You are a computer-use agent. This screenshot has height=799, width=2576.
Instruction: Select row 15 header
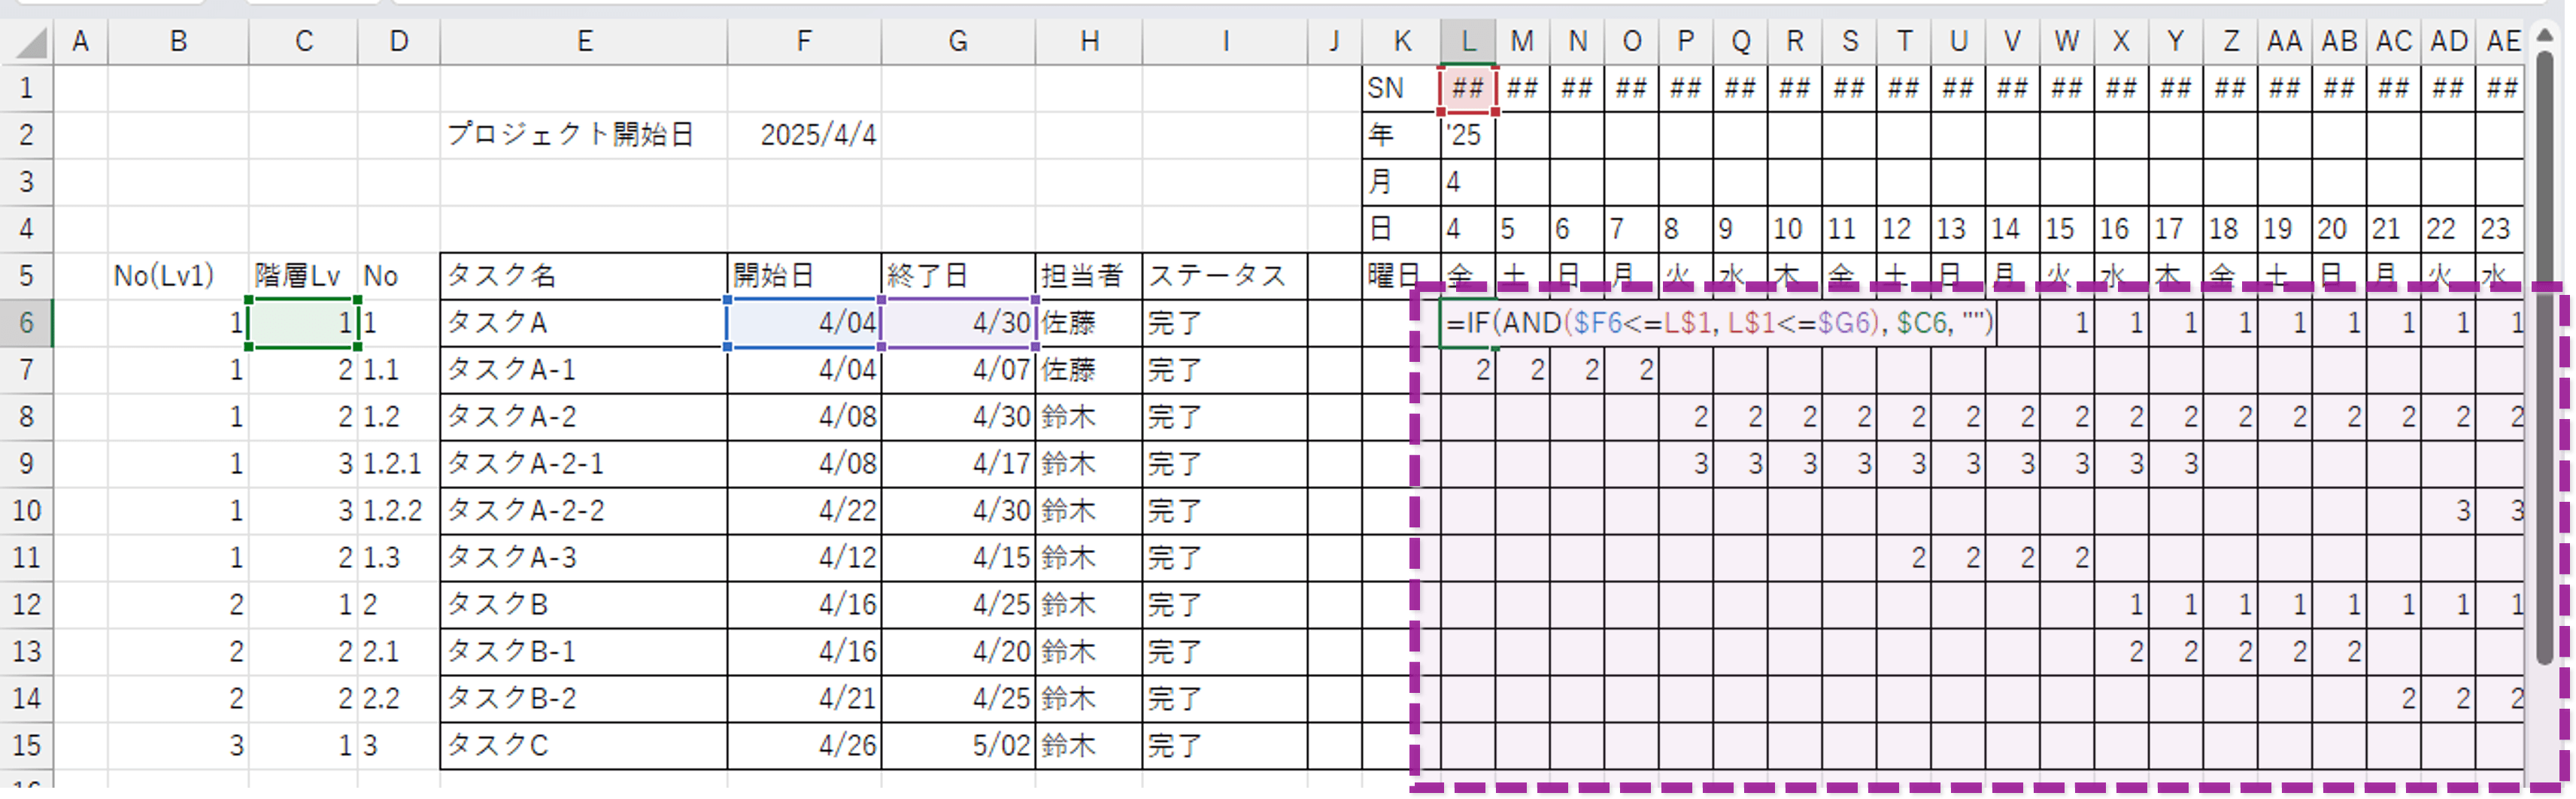click(26, 745)
